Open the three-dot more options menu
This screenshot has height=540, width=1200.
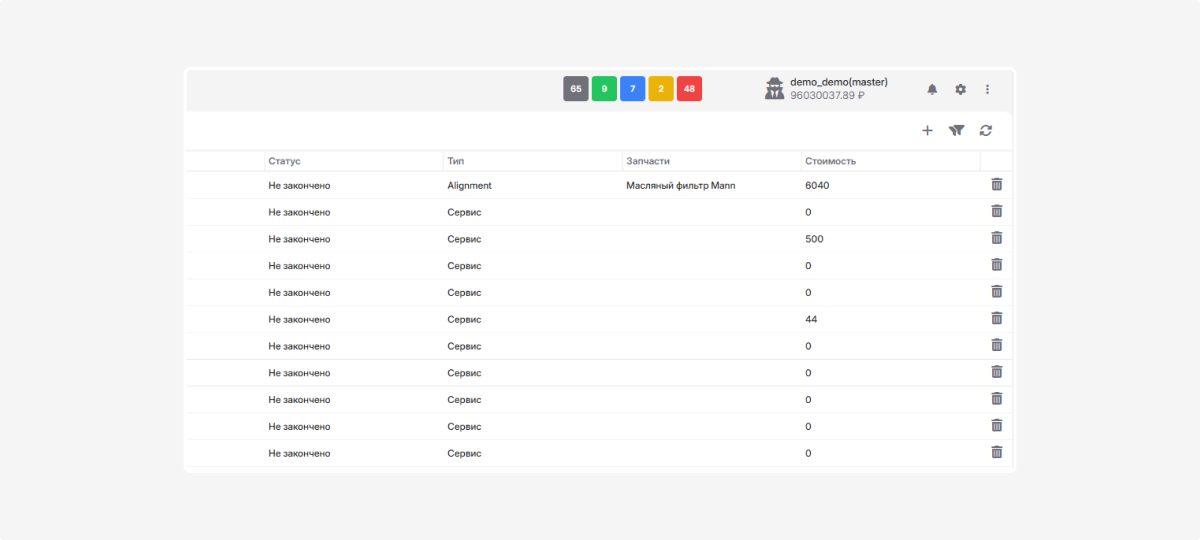[987, 89]
